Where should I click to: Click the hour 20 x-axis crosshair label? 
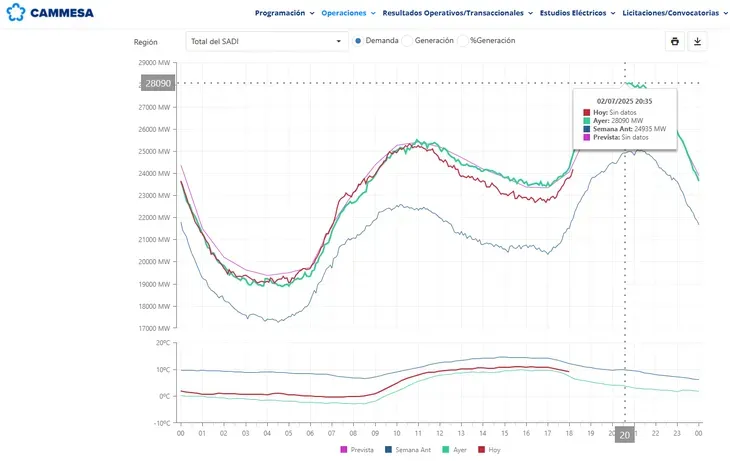tap(624, 435)
